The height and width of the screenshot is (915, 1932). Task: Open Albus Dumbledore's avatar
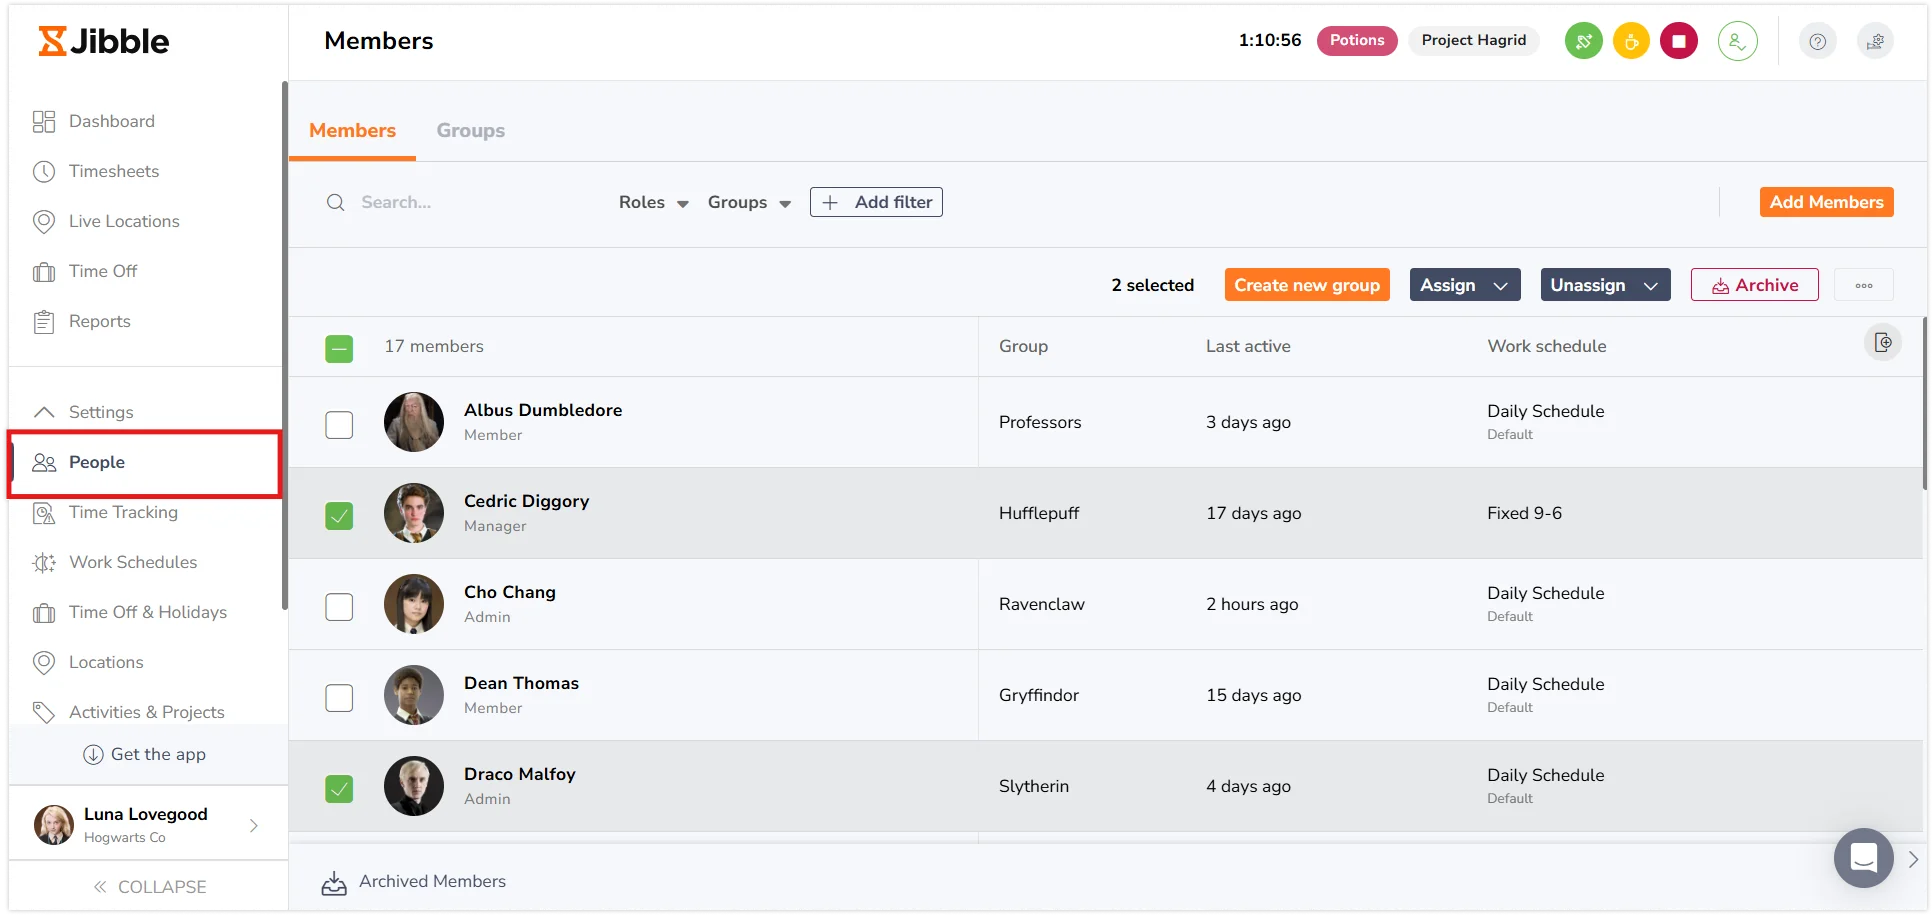click(x=414, y=422)
